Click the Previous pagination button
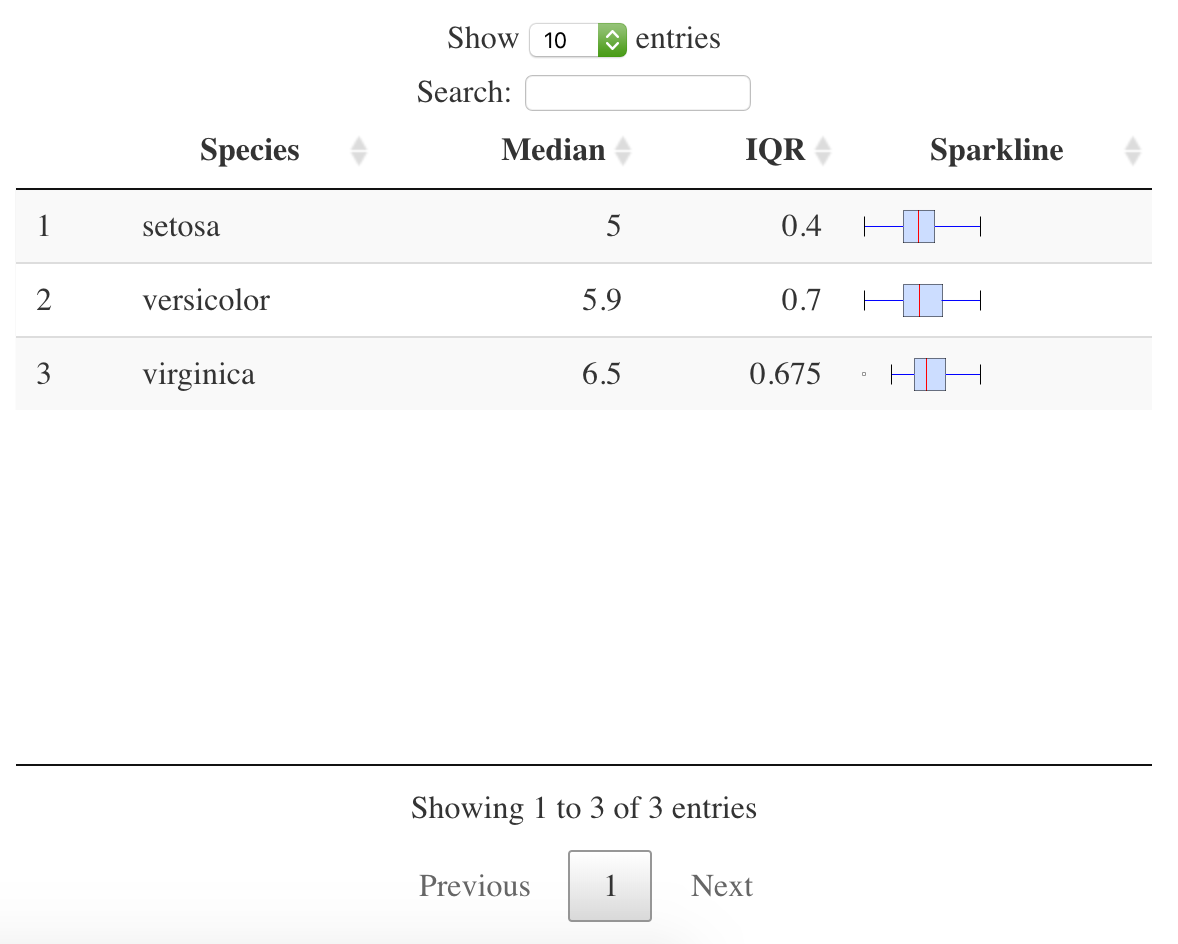Viewport: 1178px width, 944px height. point(474,886)
